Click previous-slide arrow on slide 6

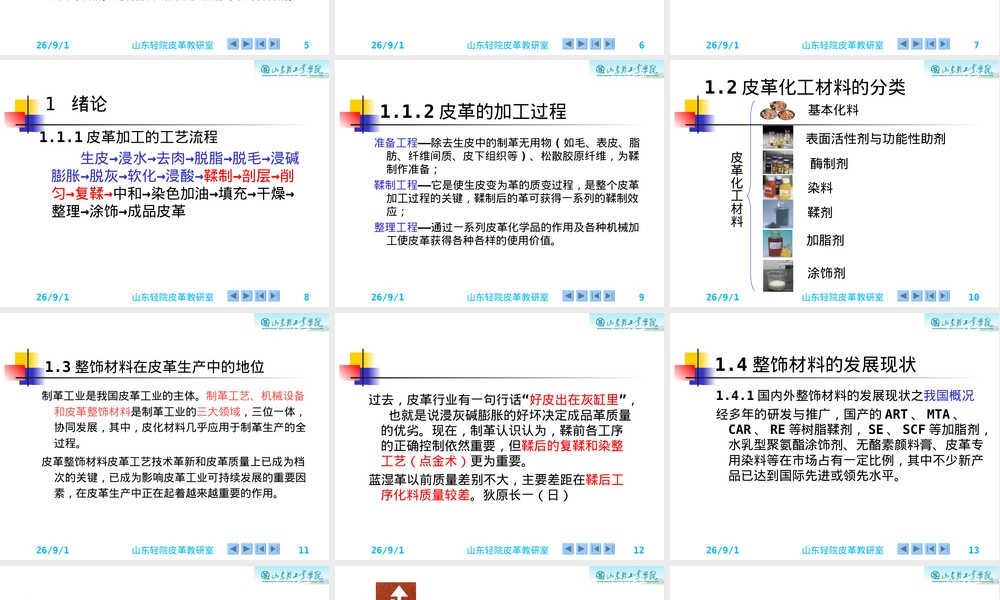click(x=568, y=44)
